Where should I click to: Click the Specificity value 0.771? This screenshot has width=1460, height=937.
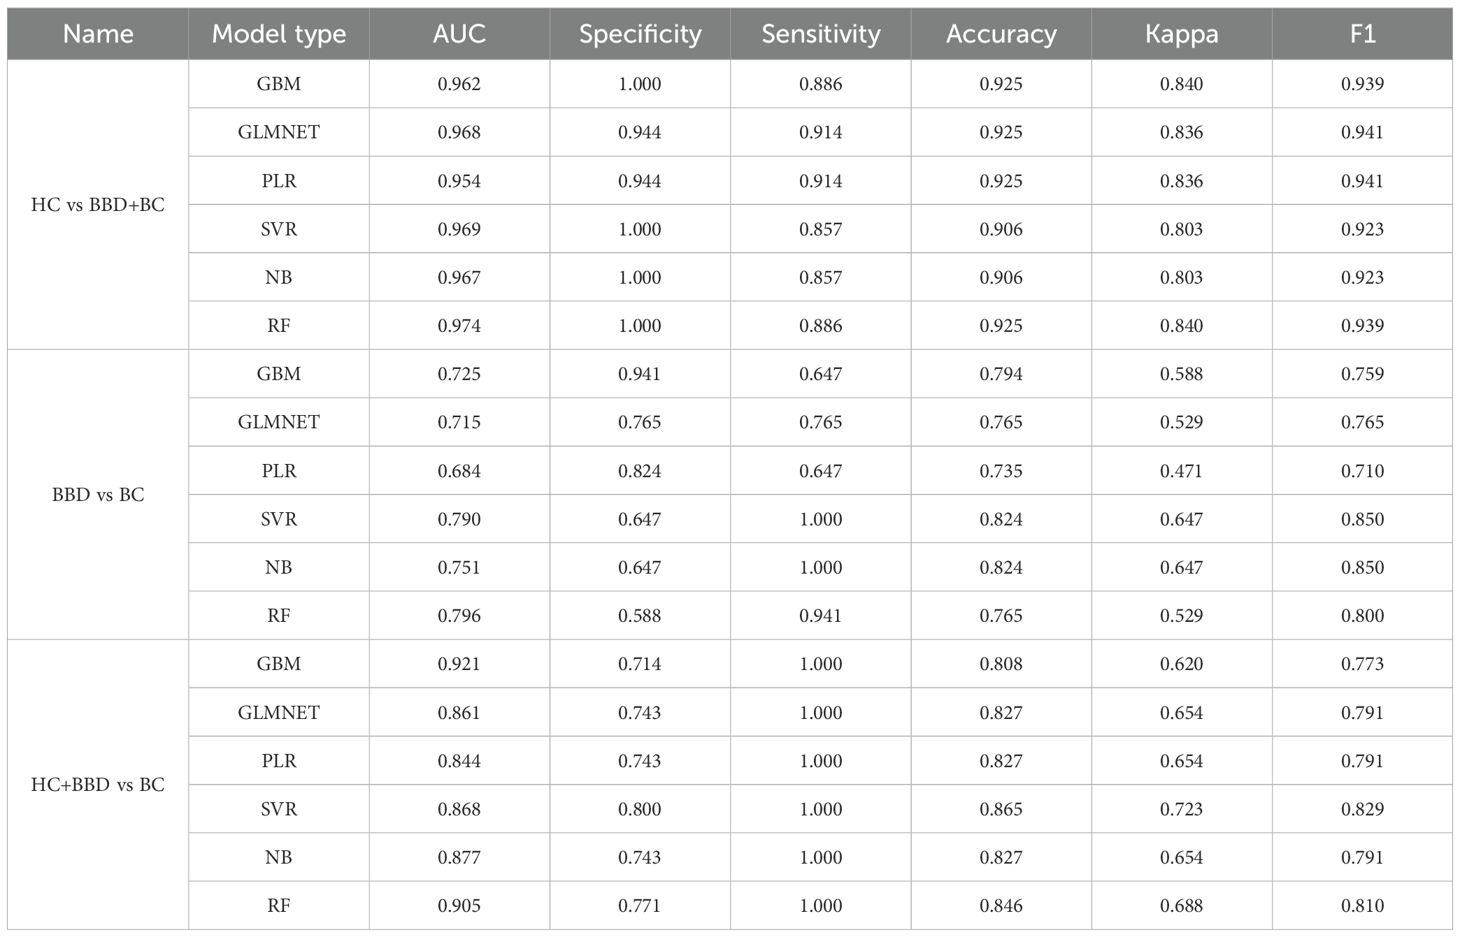[640, 906]
